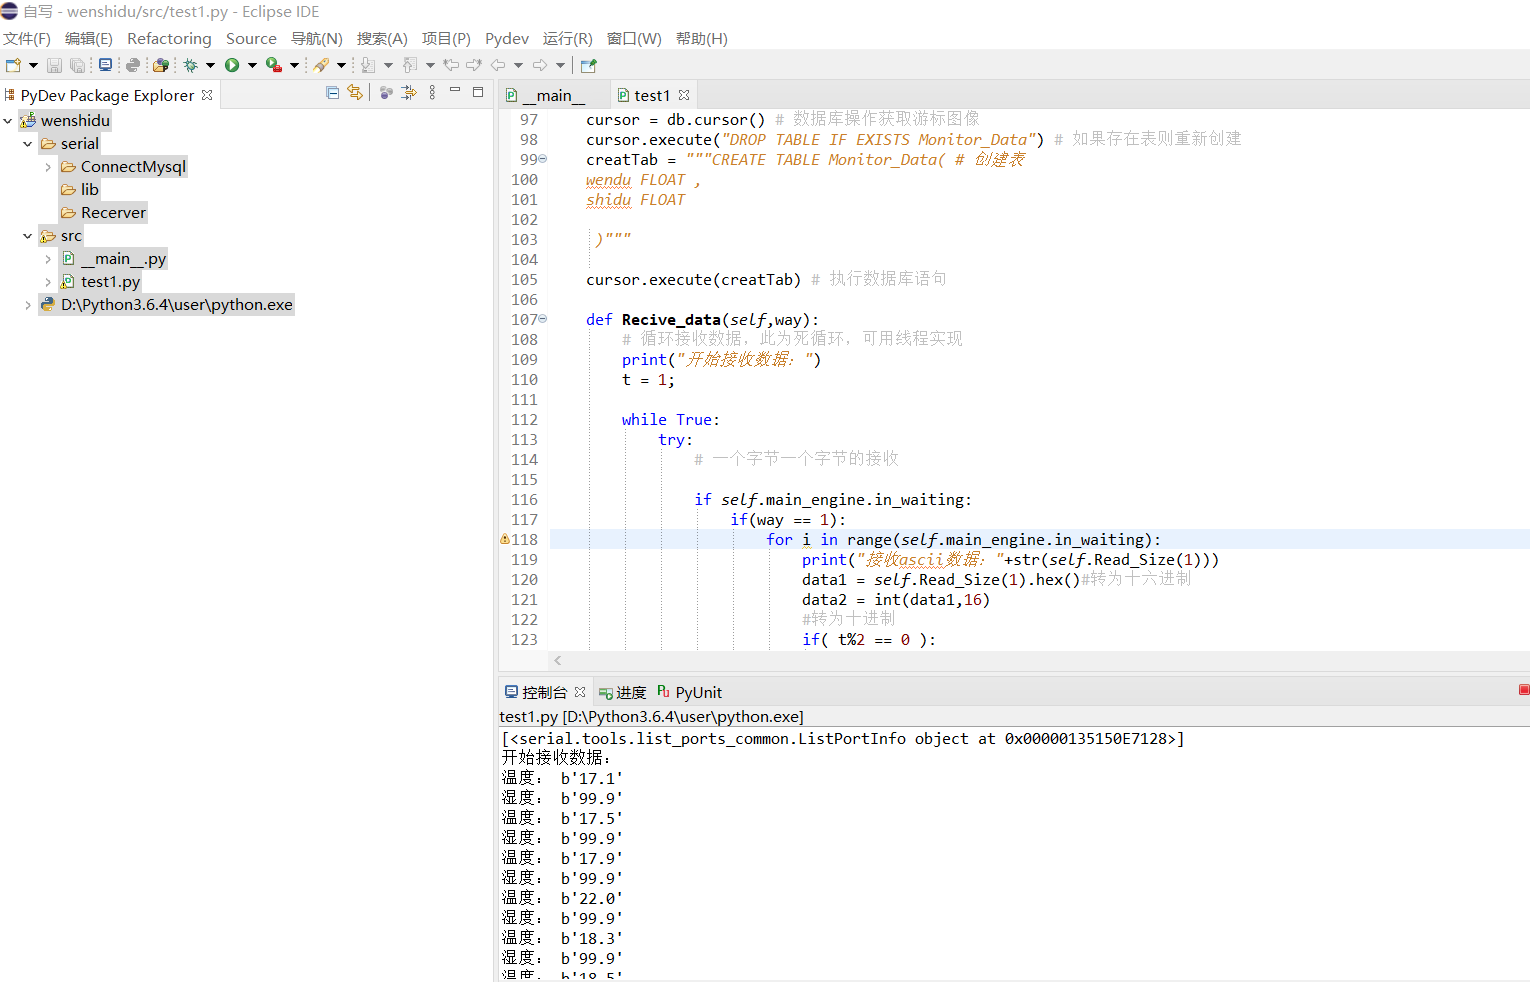Click the Next Annotation icon
1530x982 pixels.
[x=368, y=65]
